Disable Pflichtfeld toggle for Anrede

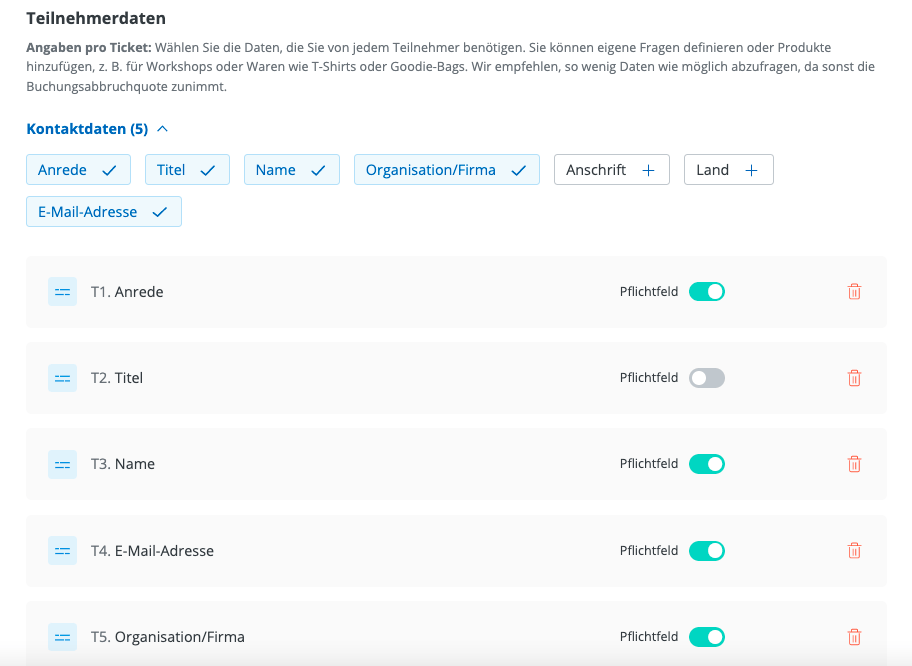tap(706, 292)
